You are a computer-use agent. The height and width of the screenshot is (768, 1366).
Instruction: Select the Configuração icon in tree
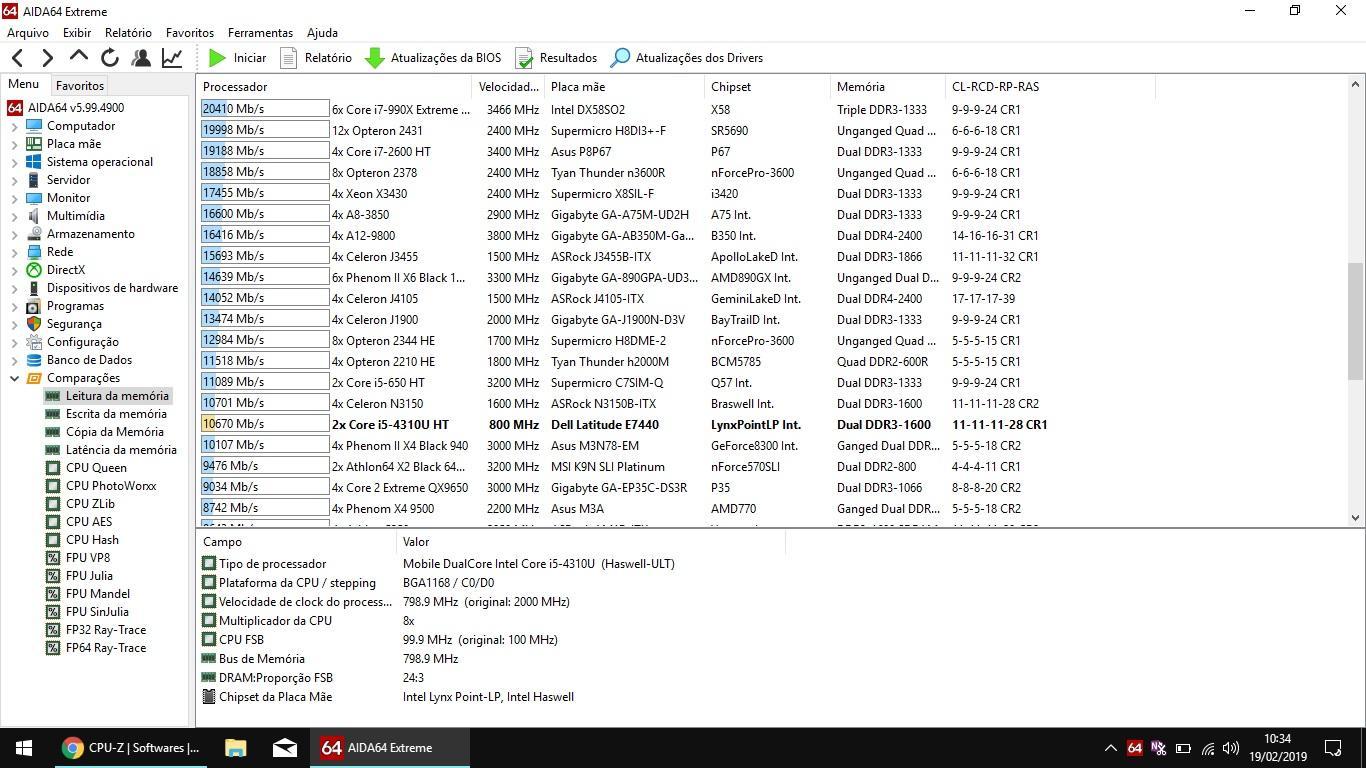[34, 342]
